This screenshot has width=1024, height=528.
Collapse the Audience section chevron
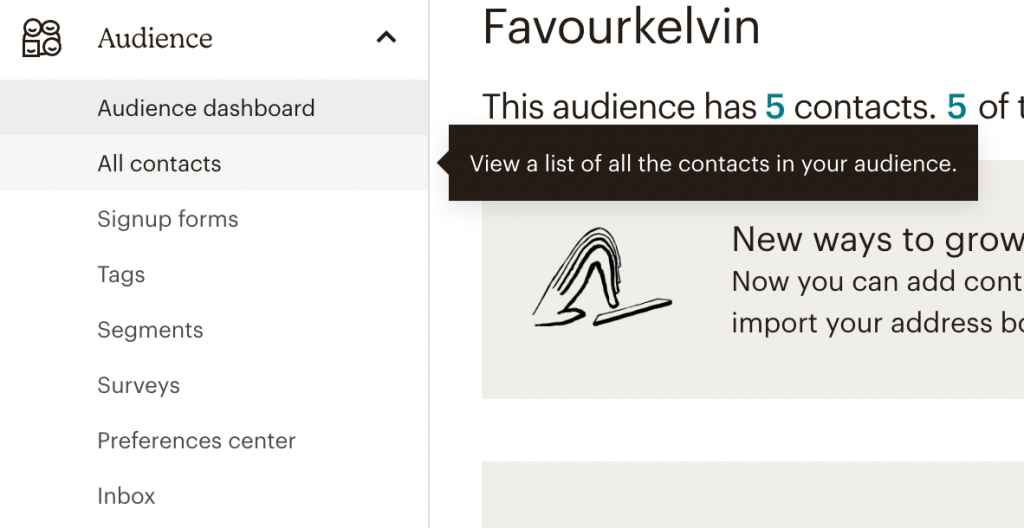pyautogui.click(x=386, y=37)
